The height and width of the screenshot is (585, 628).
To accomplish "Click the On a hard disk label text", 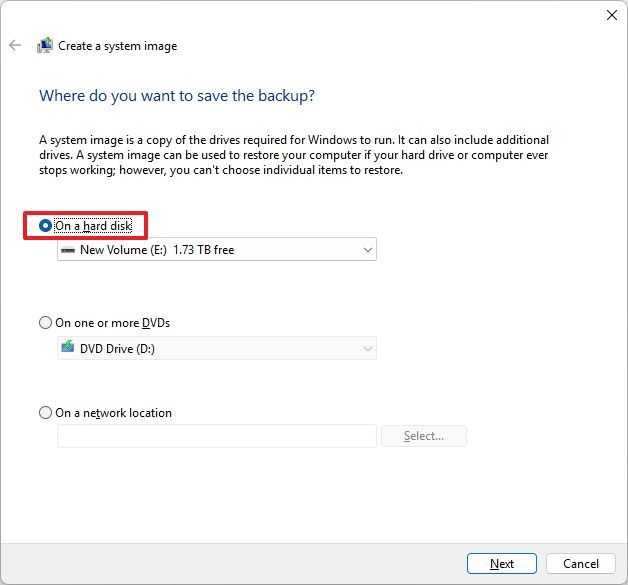I will tap(93, 226).
